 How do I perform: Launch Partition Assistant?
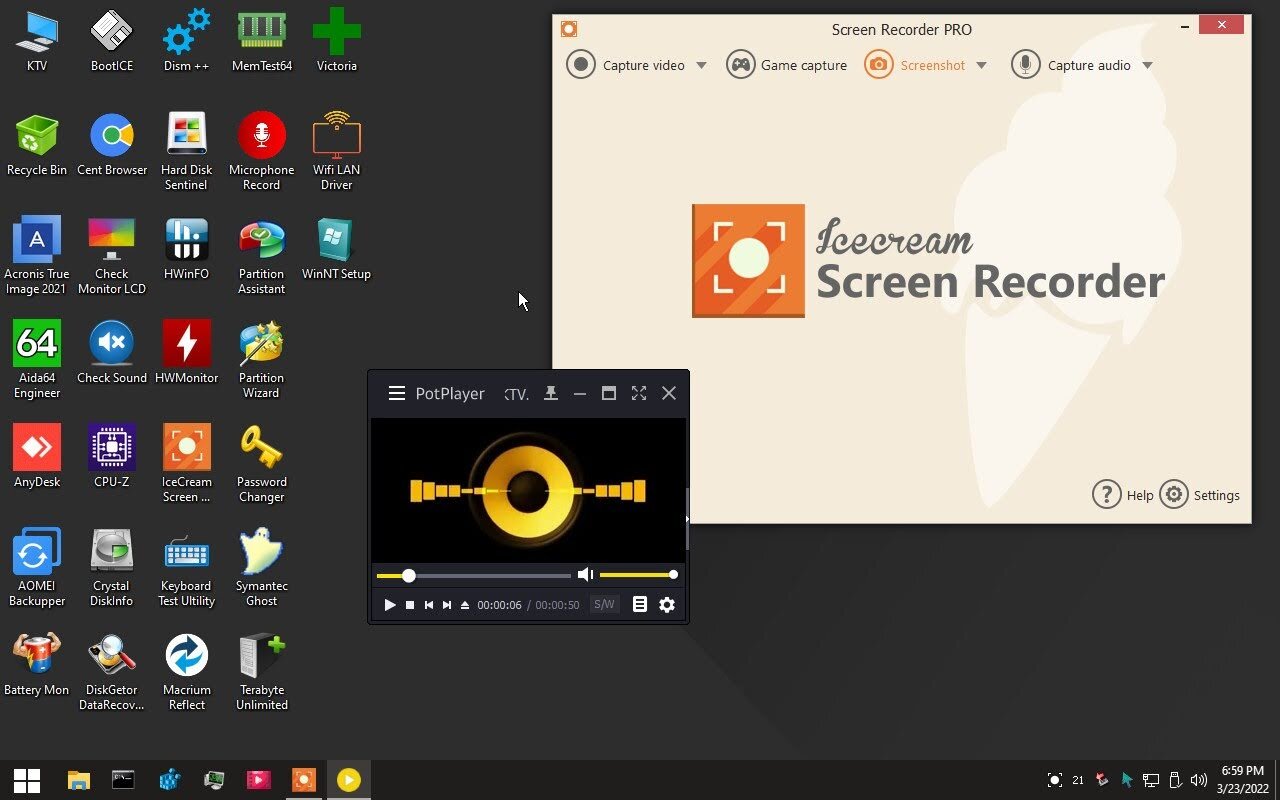262,256
